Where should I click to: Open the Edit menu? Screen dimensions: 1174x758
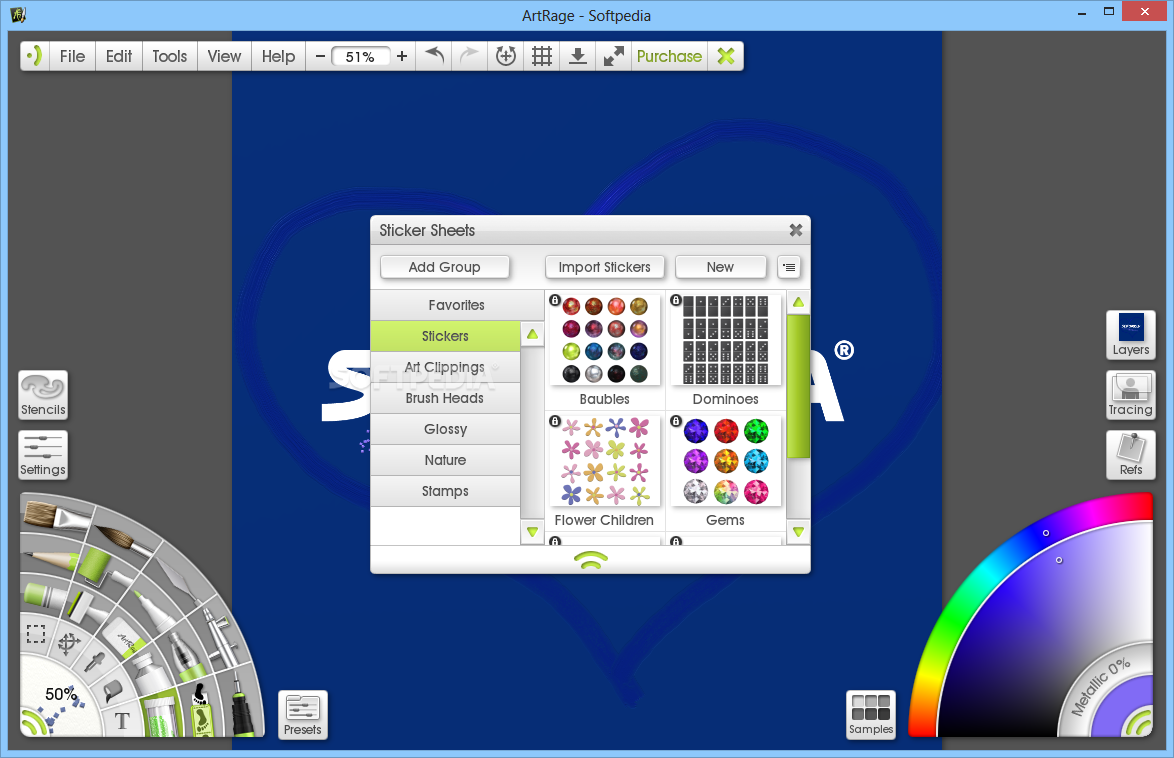119,56
